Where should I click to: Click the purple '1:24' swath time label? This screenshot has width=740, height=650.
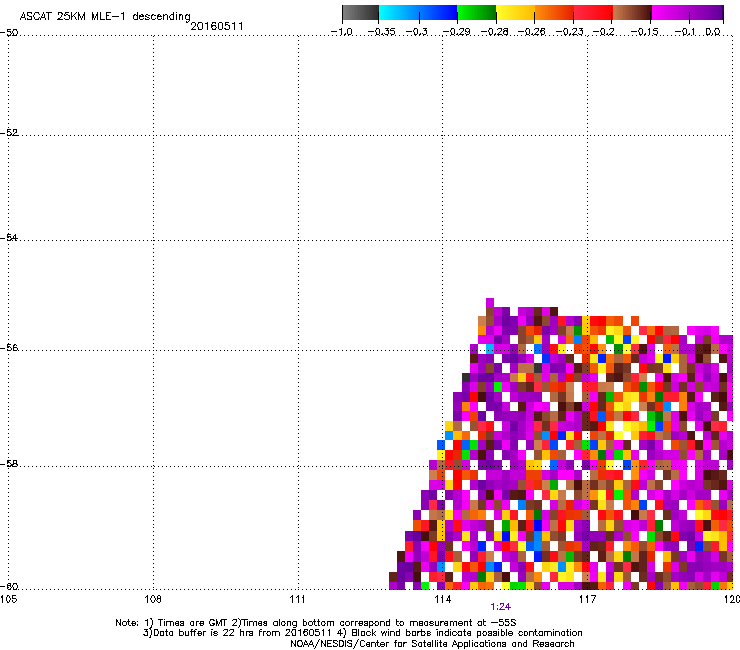click(500, 607)
